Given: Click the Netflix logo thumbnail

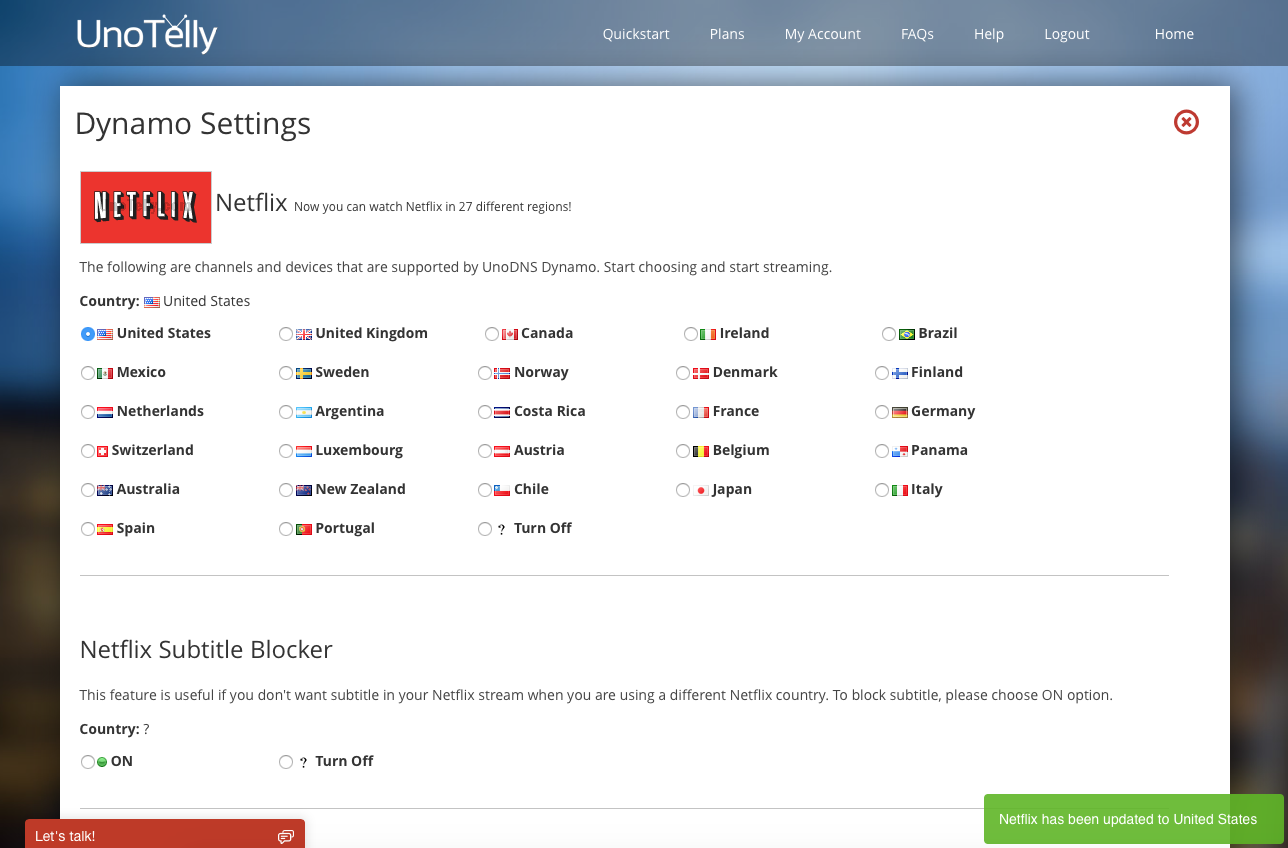Looking at the screenshot, I should coord(146,207).
